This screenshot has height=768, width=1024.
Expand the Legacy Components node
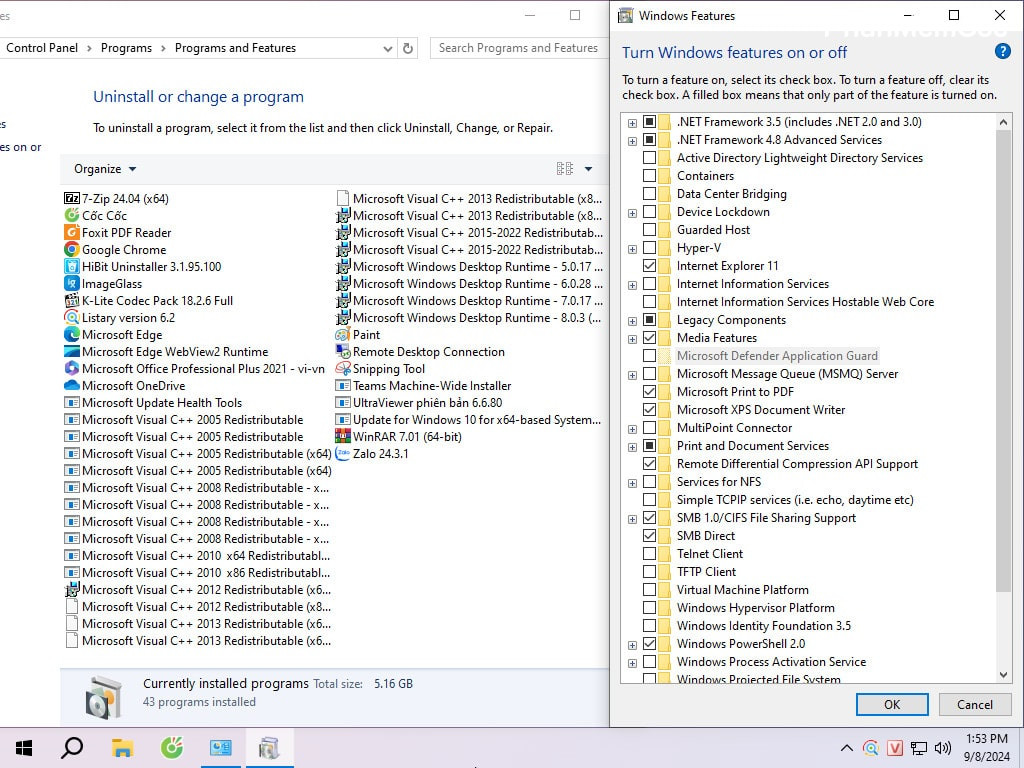632,320
